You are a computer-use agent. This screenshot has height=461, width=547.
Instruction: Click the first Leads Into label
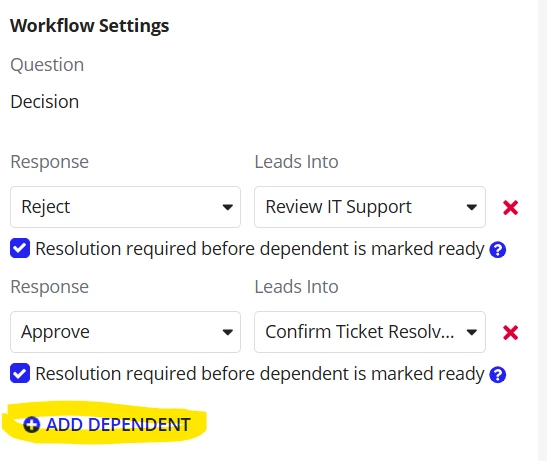[x=297, y=162]
